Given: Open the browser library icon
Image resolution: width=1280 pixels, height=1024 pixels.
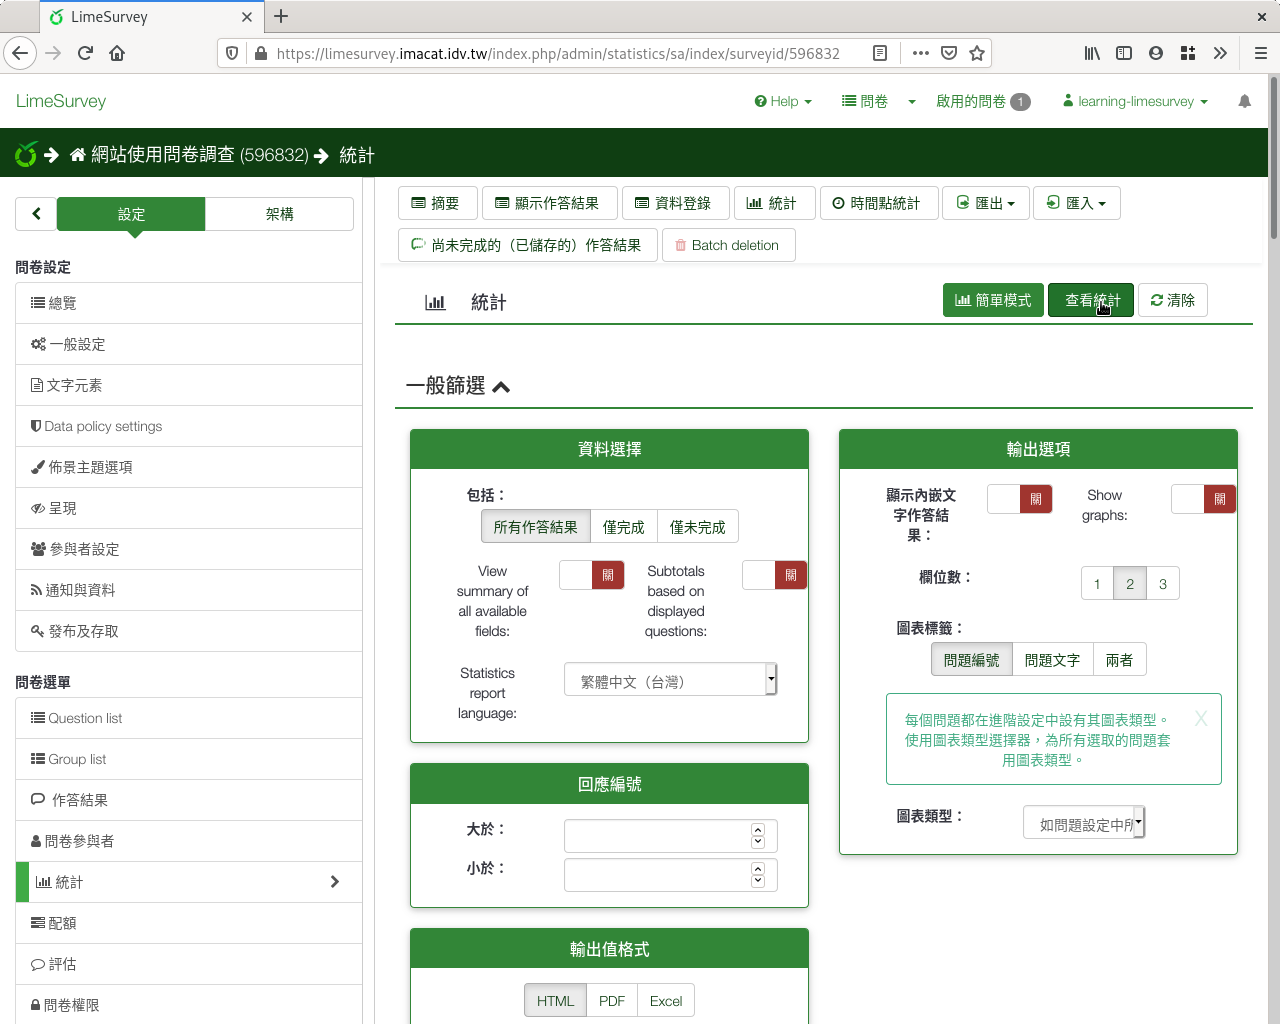Looking at the screenshot, I should click(x=1092, y=53).
